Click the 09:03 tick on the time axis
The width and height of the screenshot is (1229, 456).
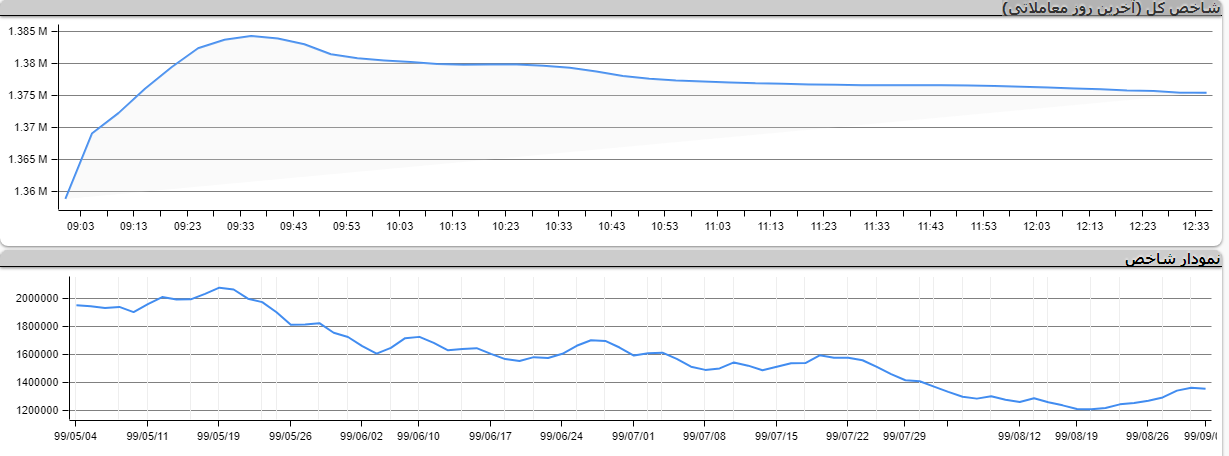tap(80, 227)
